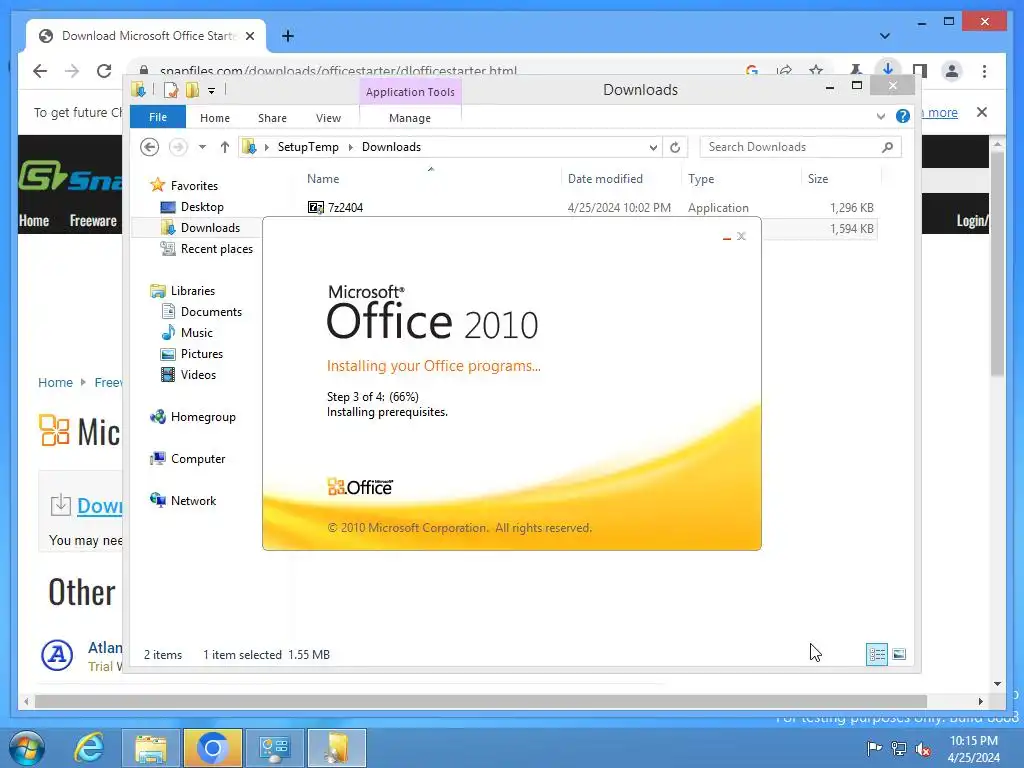Open the Videos library
1024x768 pixels.
pos(198,374)
